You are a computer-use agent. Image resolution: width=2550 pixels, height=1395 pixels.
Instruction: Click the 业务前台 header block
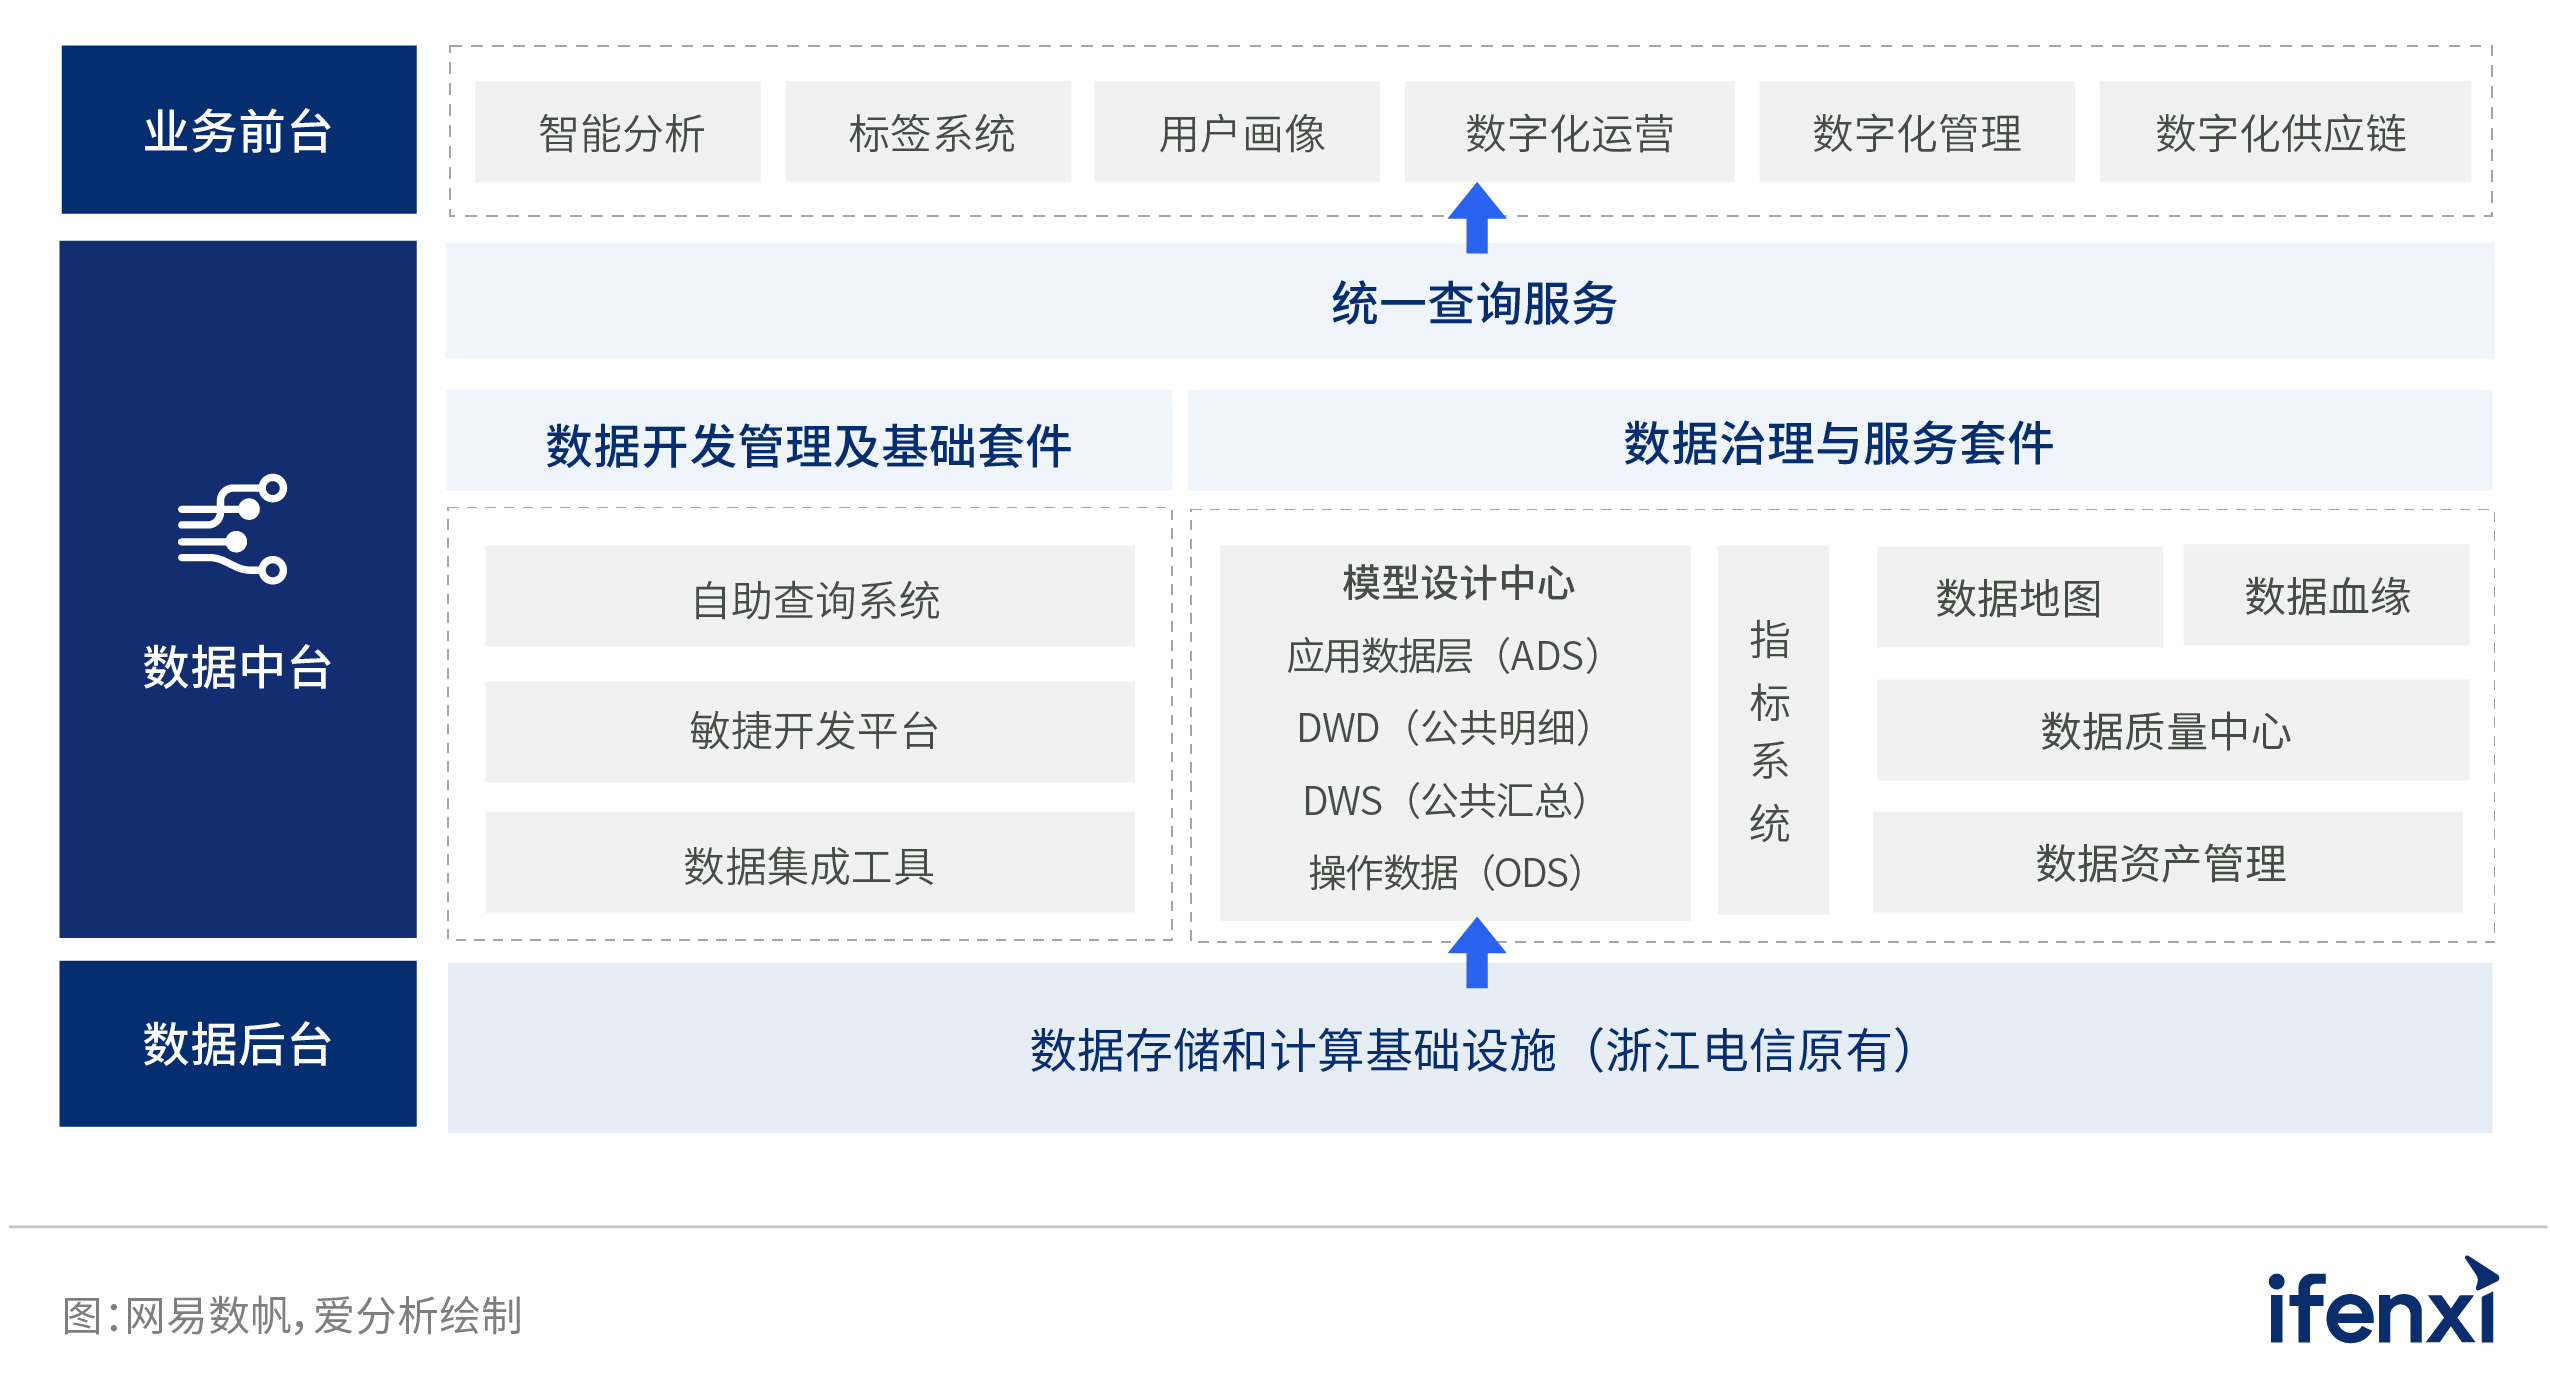238,130
